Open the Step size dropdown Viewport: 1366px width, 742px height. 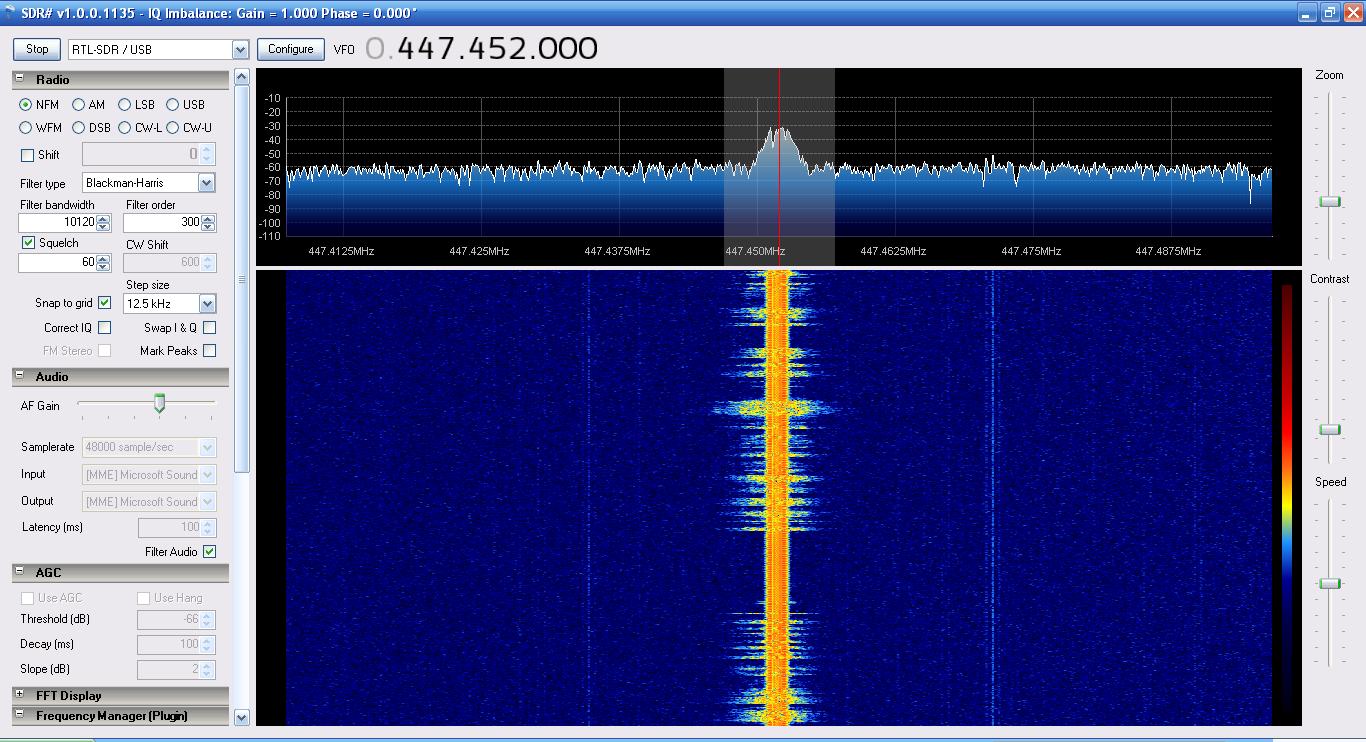point(207,304)
